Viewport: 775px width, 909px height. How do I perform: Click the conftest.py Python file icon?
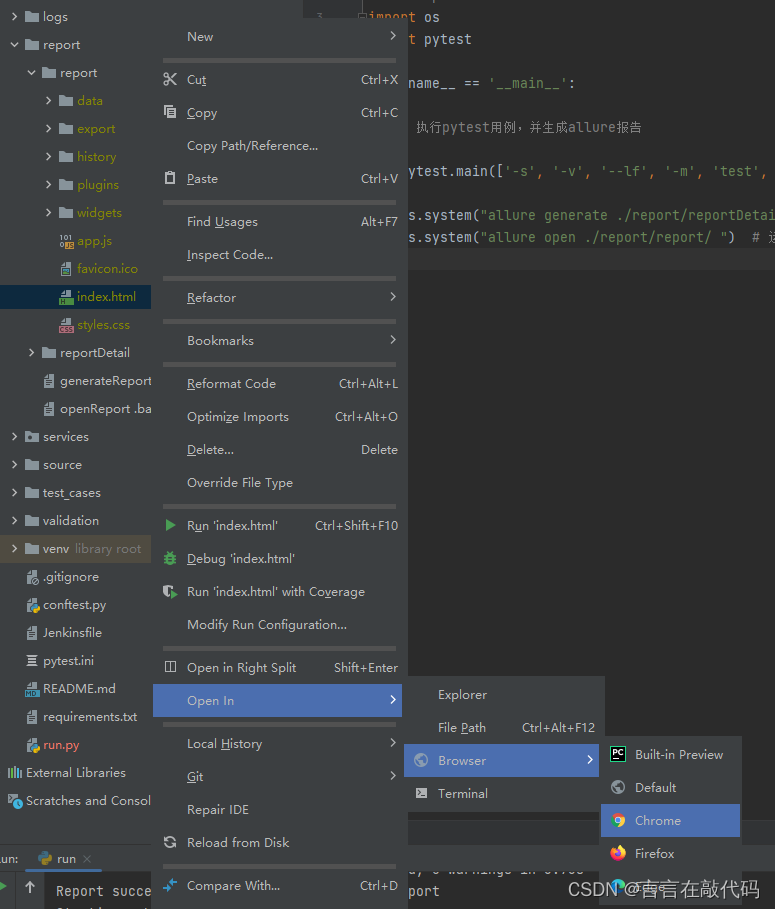[33, 605]
